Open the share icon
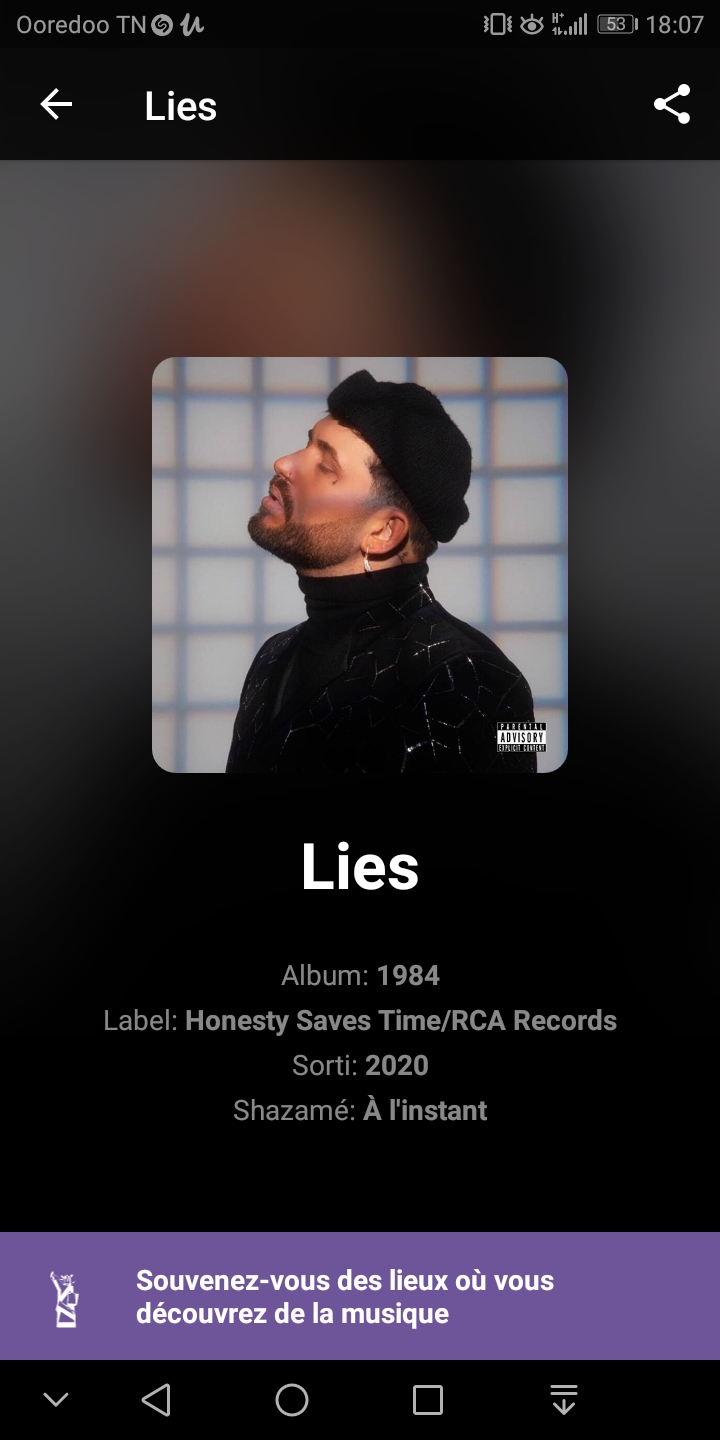This screenshot has height=1440, width=720. tap(672, 104)
